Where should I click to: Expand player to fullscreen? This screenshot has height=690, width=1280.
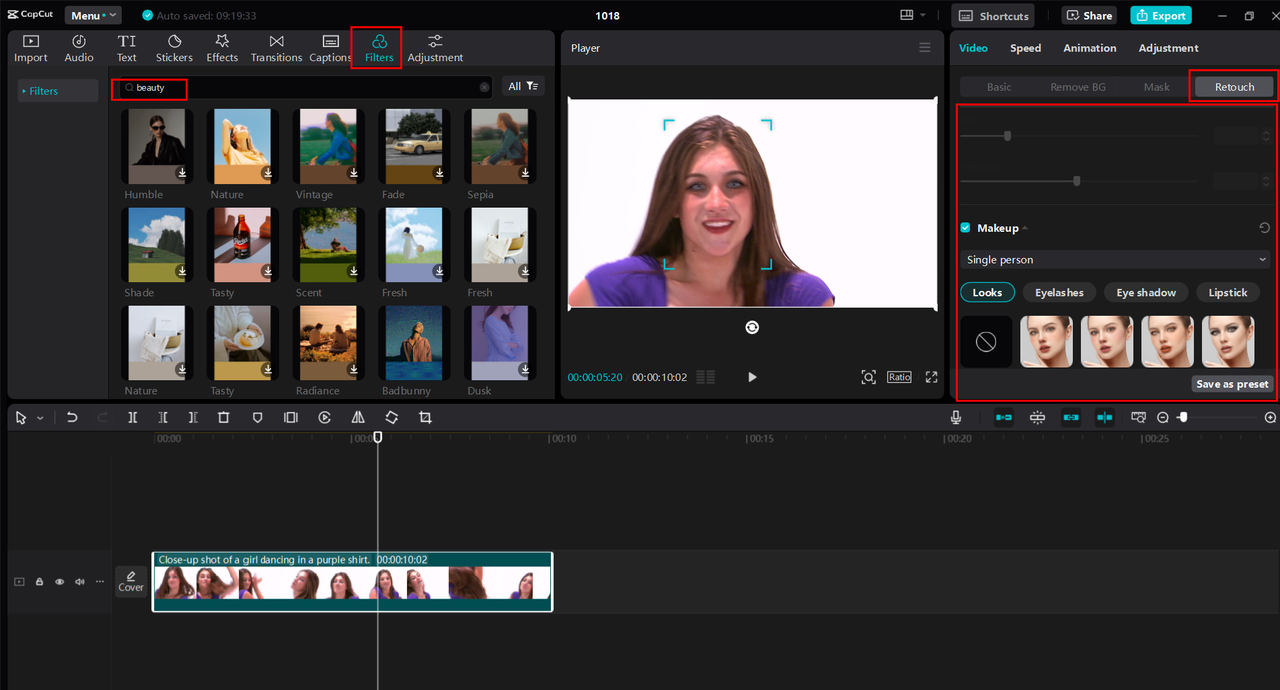[x=931, y=377]
